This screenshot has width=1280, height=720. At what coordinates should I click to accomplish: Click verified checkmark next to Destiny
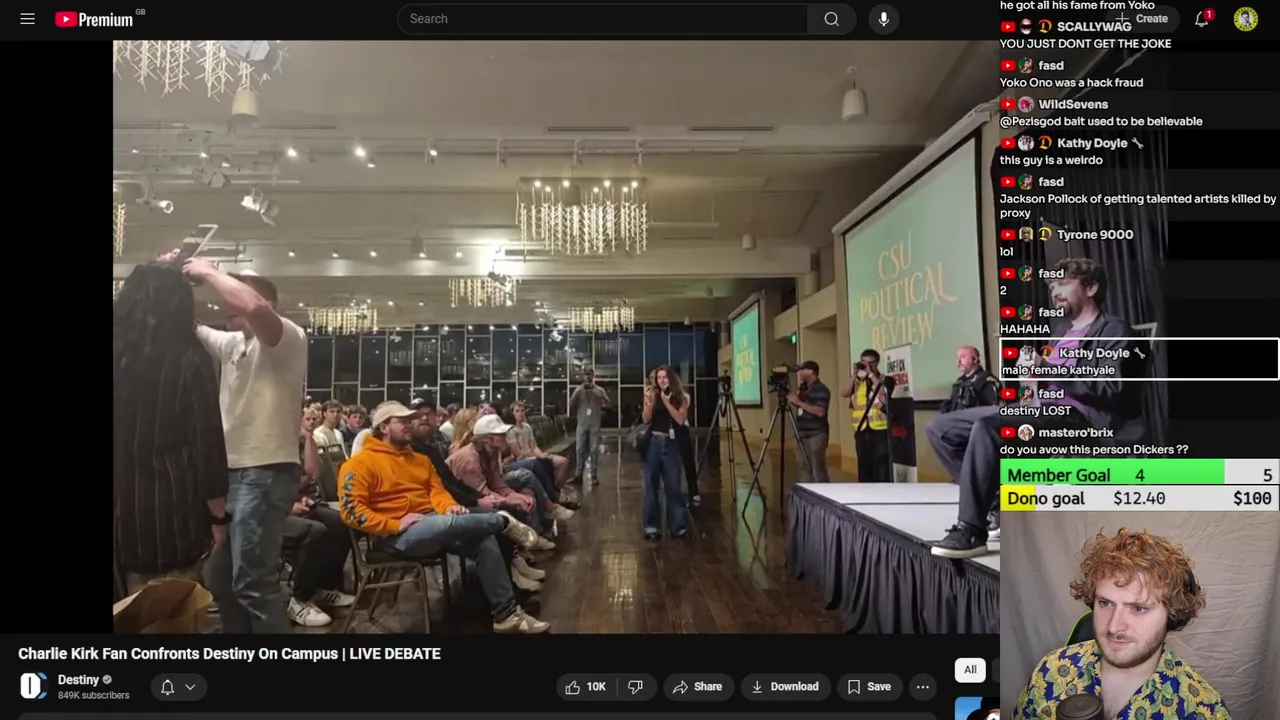[x=108, y=680]
